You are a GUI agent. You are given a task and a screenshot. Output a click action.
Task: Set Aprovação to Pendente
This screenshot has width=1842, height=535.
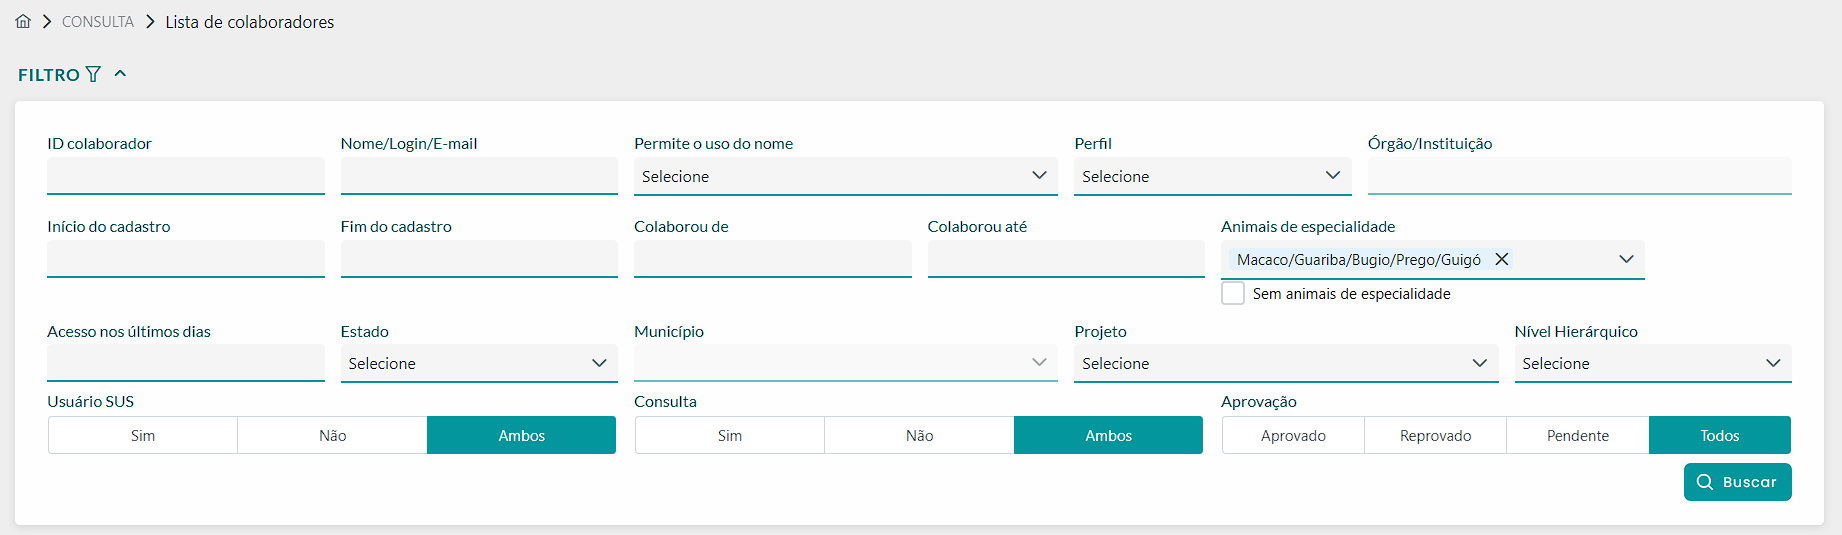pos(1577,436)
